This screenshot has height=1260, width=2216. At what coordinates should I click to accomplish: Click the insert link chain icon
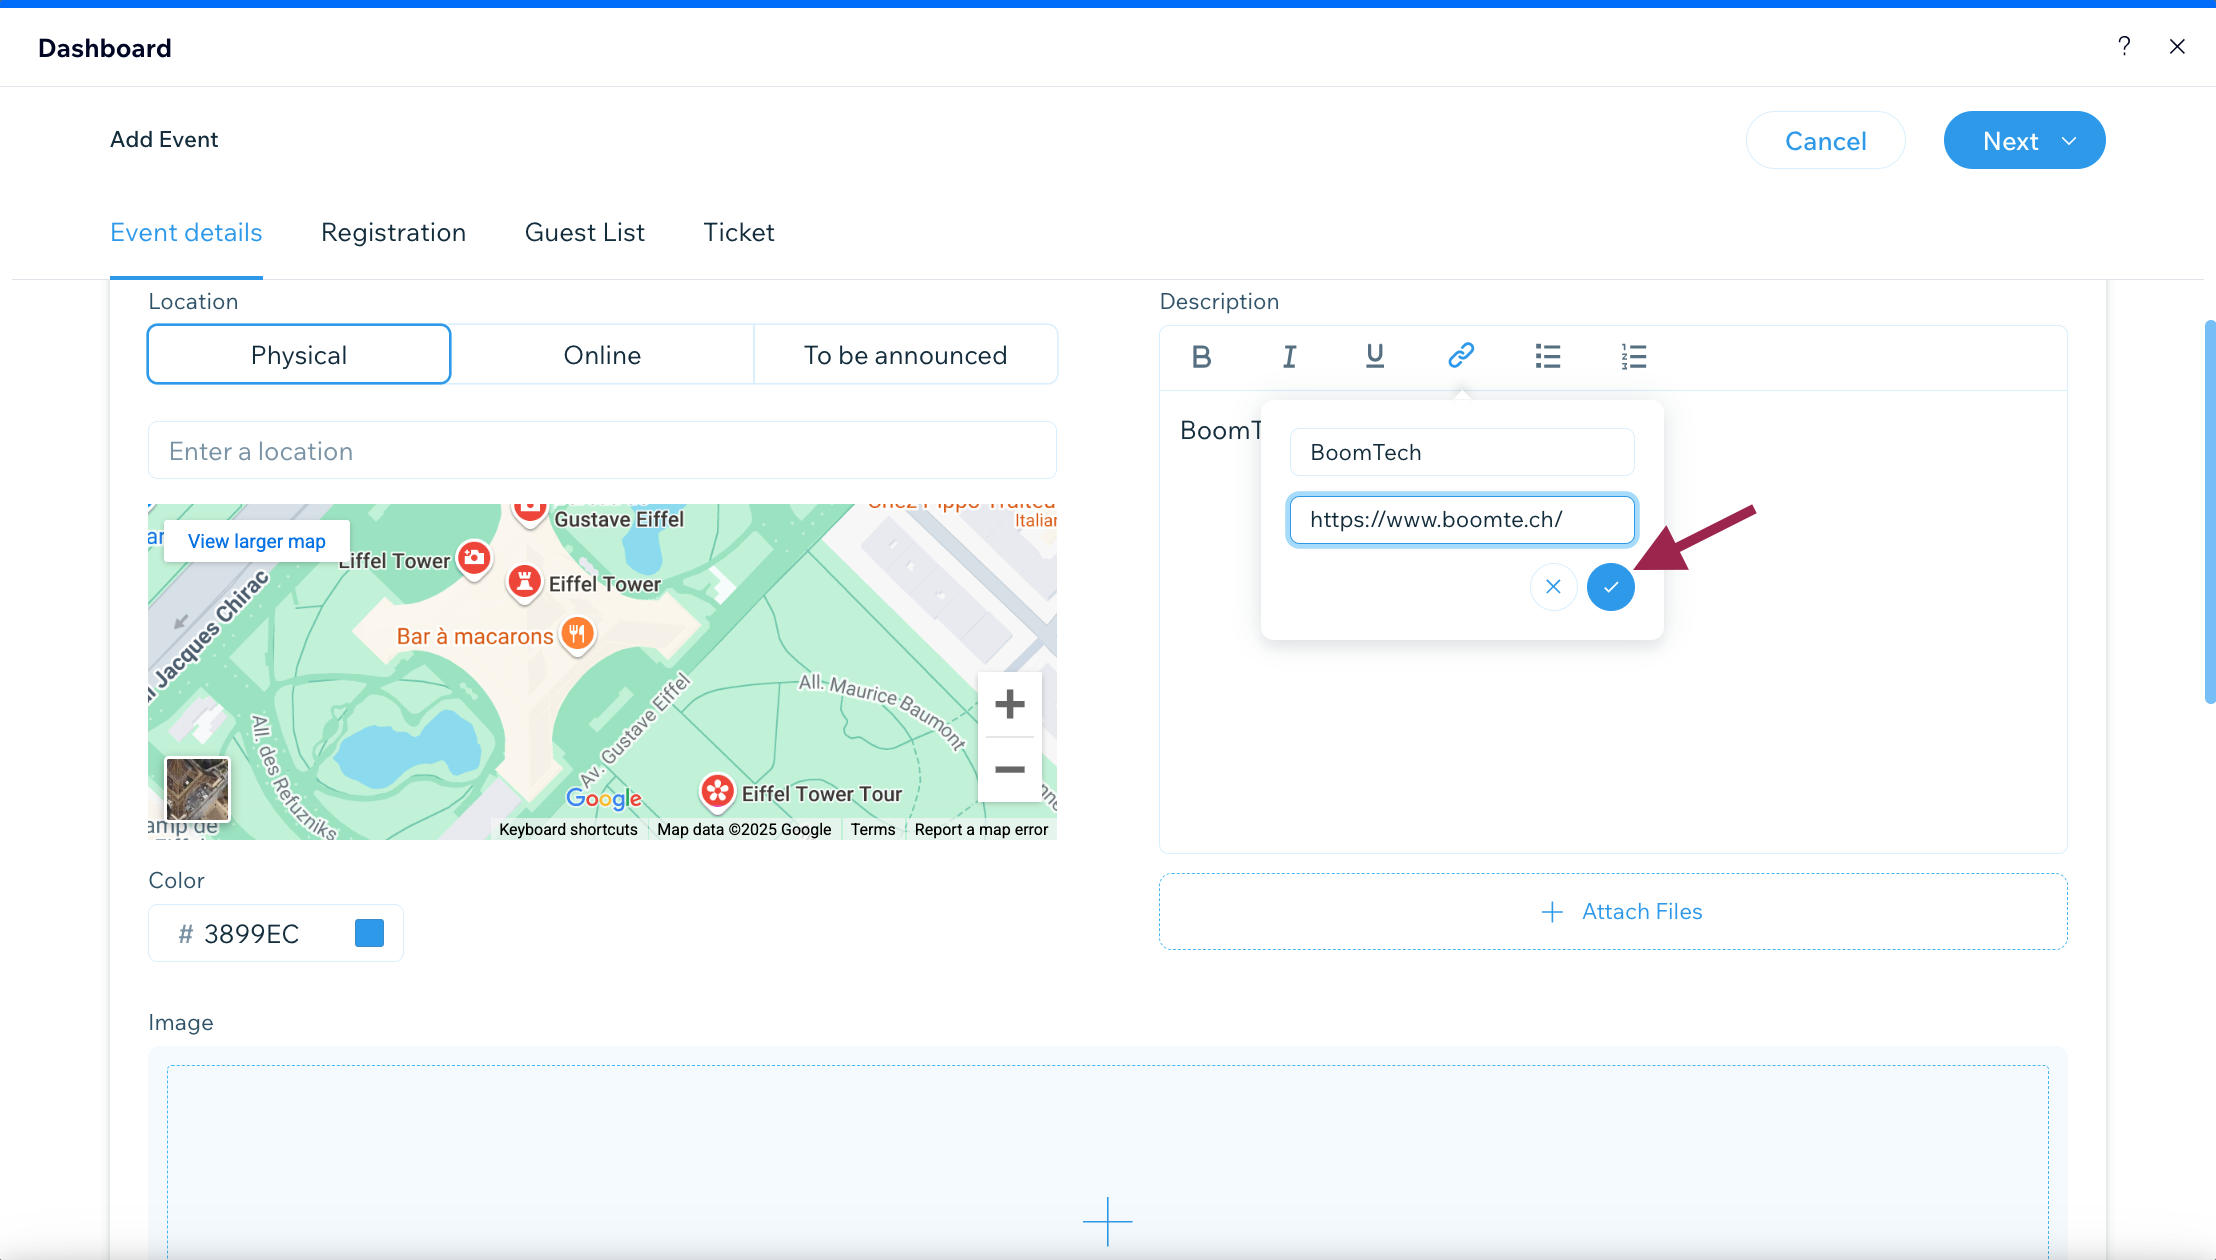(x=1461, y=355)
